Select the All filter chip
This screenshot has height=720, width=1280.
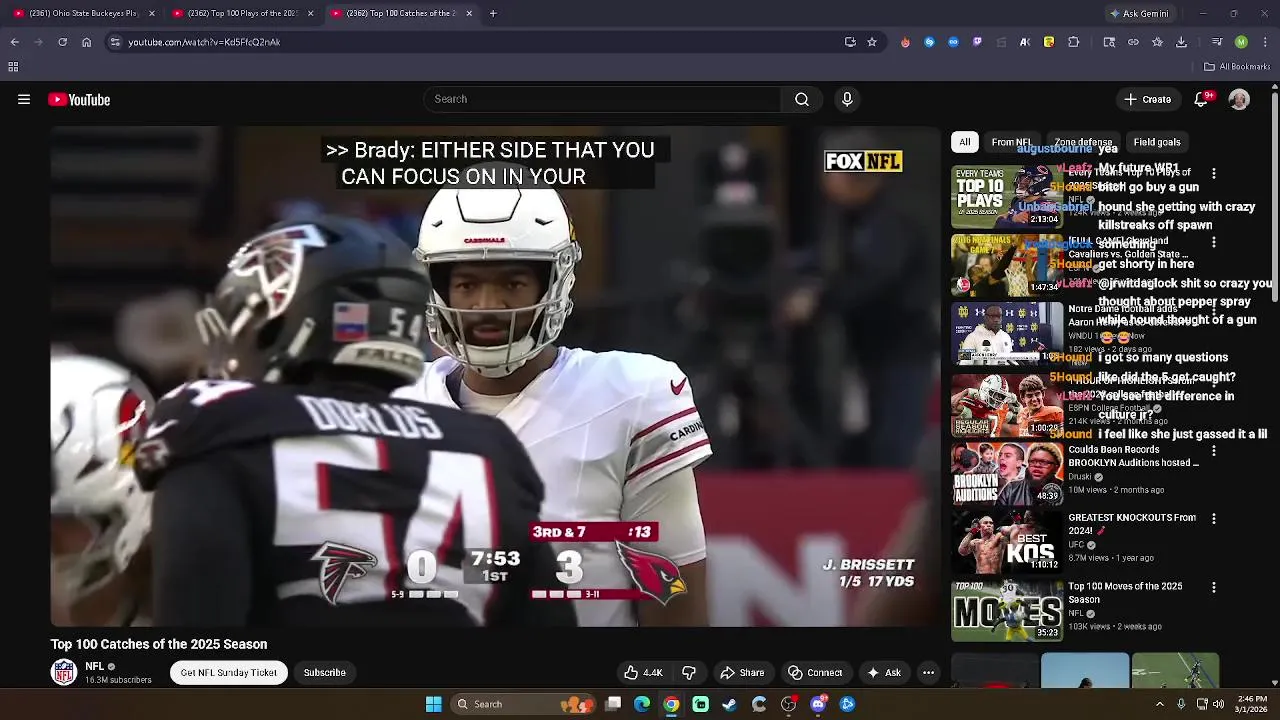(965, 142)
